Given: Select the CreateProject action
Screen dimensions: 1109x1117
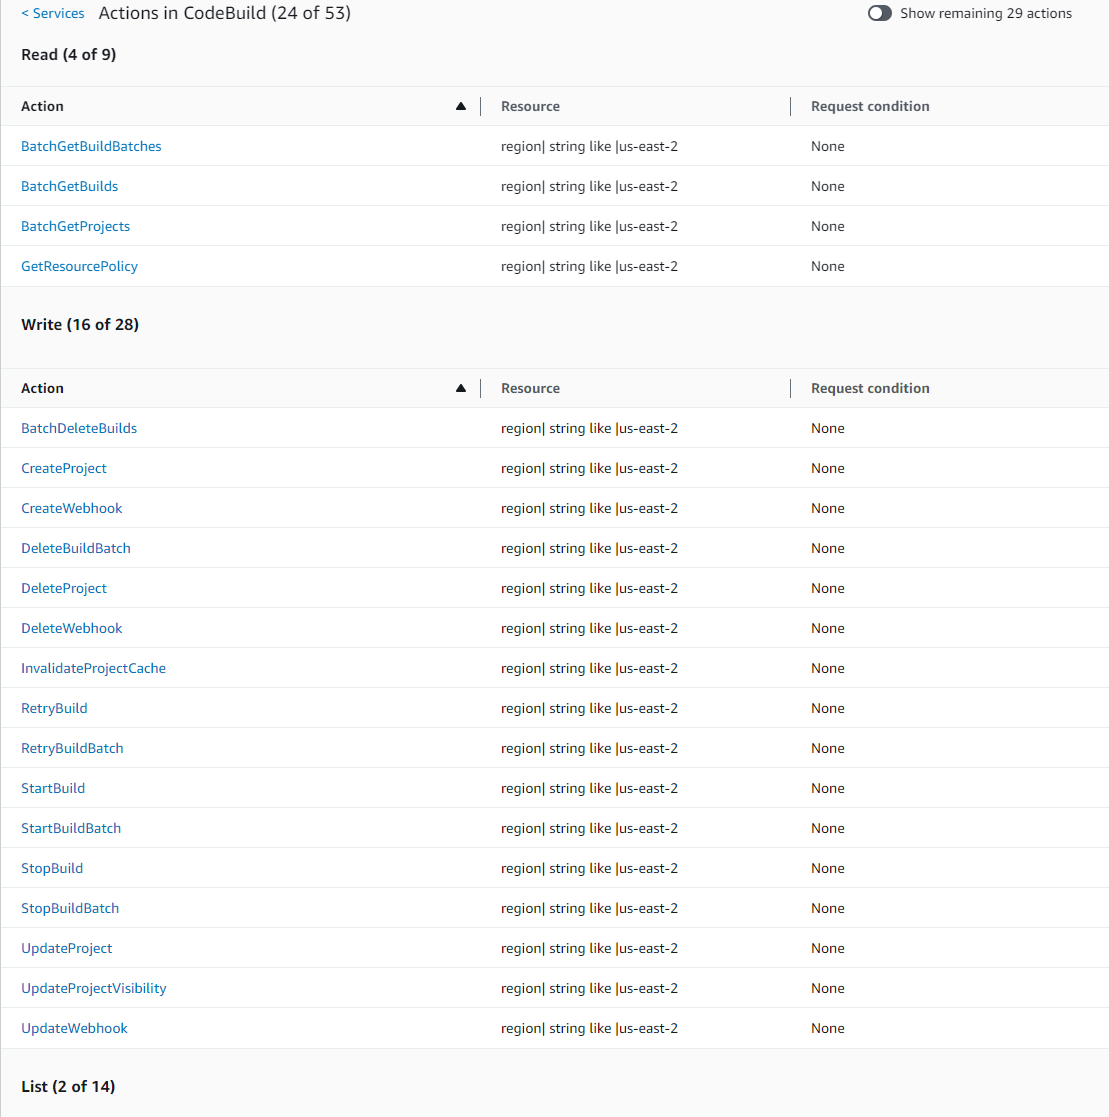Looking at the screenshot, I should (63, 468).
